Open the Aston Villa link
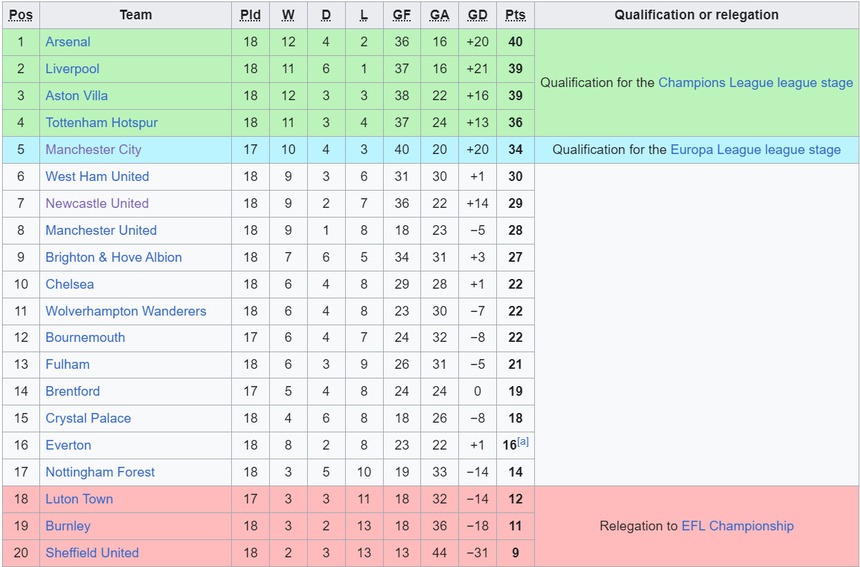Screen dimensions: 860x567 (76, 96)
